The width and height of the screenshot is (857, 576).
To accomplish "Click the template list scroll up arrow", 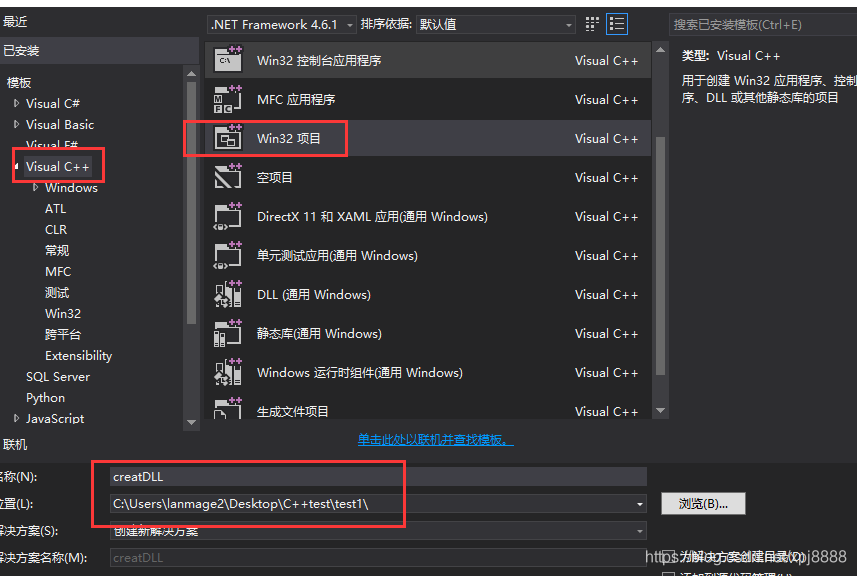I will pos(660,50).
